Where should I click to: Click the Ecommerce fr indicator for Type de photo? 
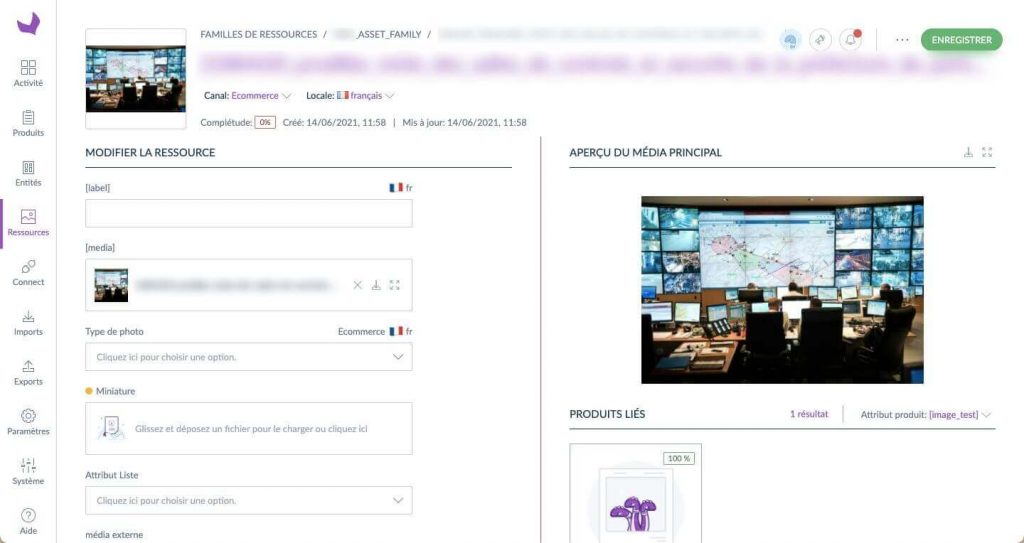pos(375,331)
